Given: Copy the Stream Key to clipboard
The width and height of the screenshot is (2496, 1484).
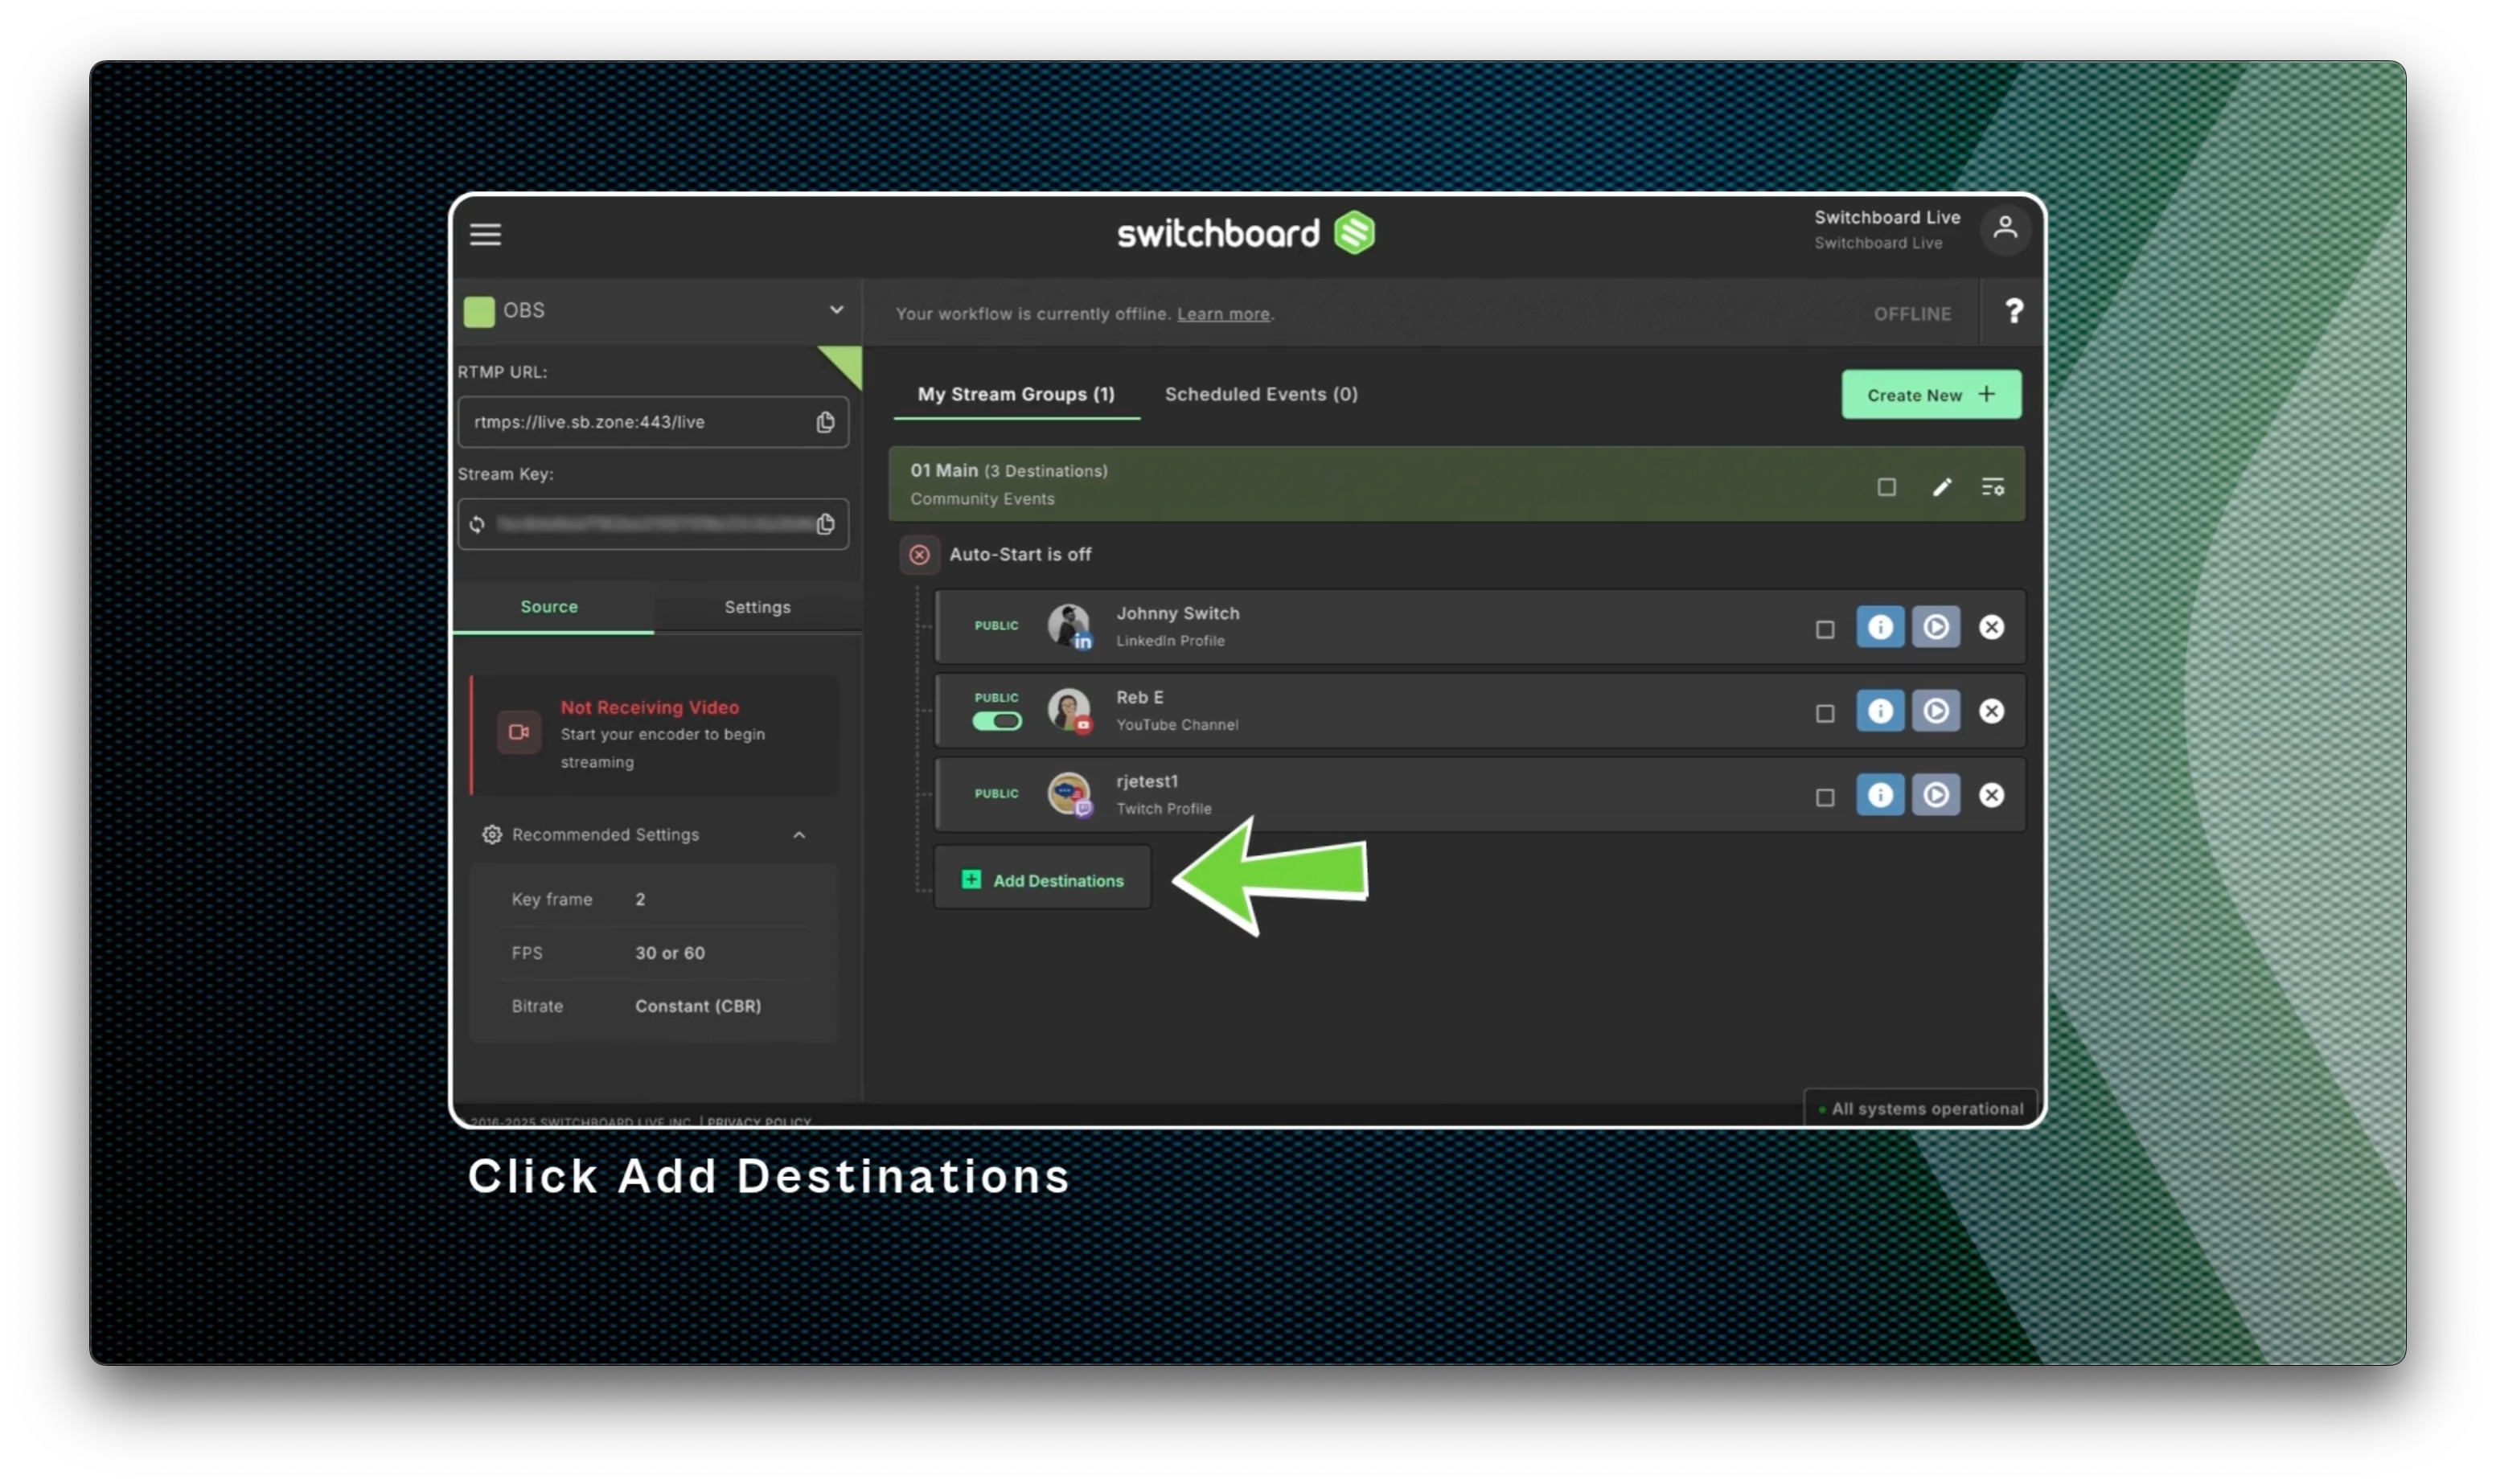Looking at the screenshot, I should click(x=825, y=524).
